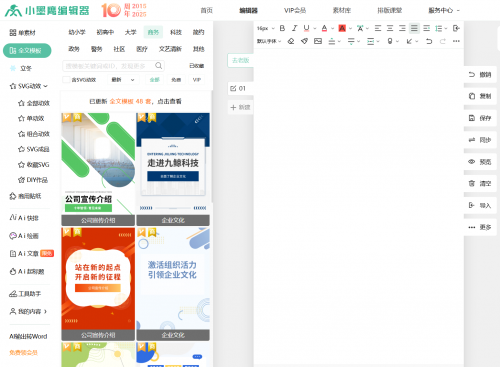This screenshot has width=500, height=367.
Task: Switch to 单素材 in the left sidebar
Action: click(22, 33)
